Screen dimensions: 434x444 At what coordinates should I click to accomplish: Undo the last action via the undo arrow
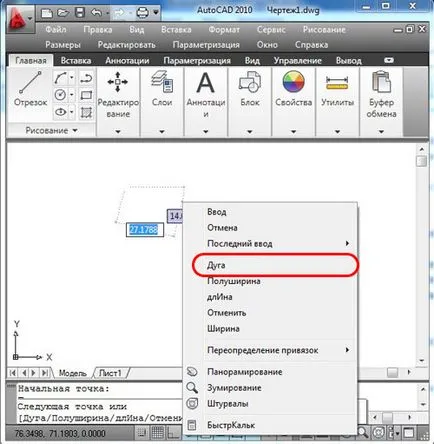click(x=97, y=13)
